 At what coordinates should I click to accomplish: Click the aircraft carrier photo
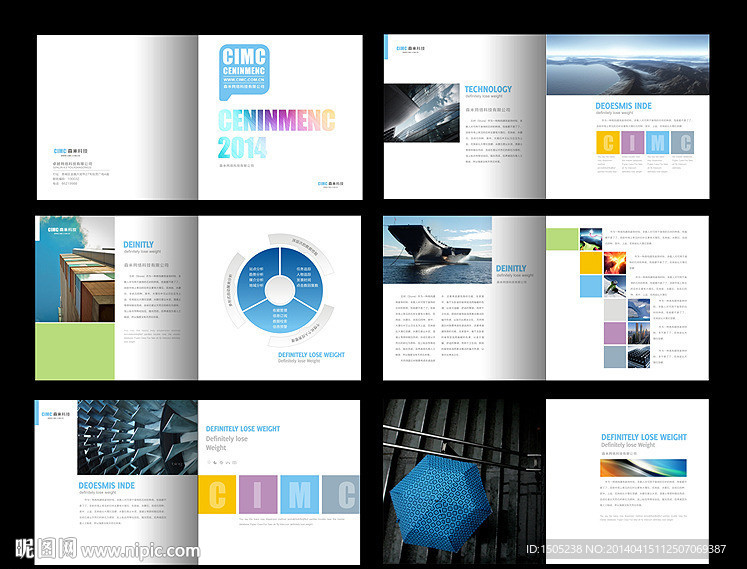[x=437, y=251]
